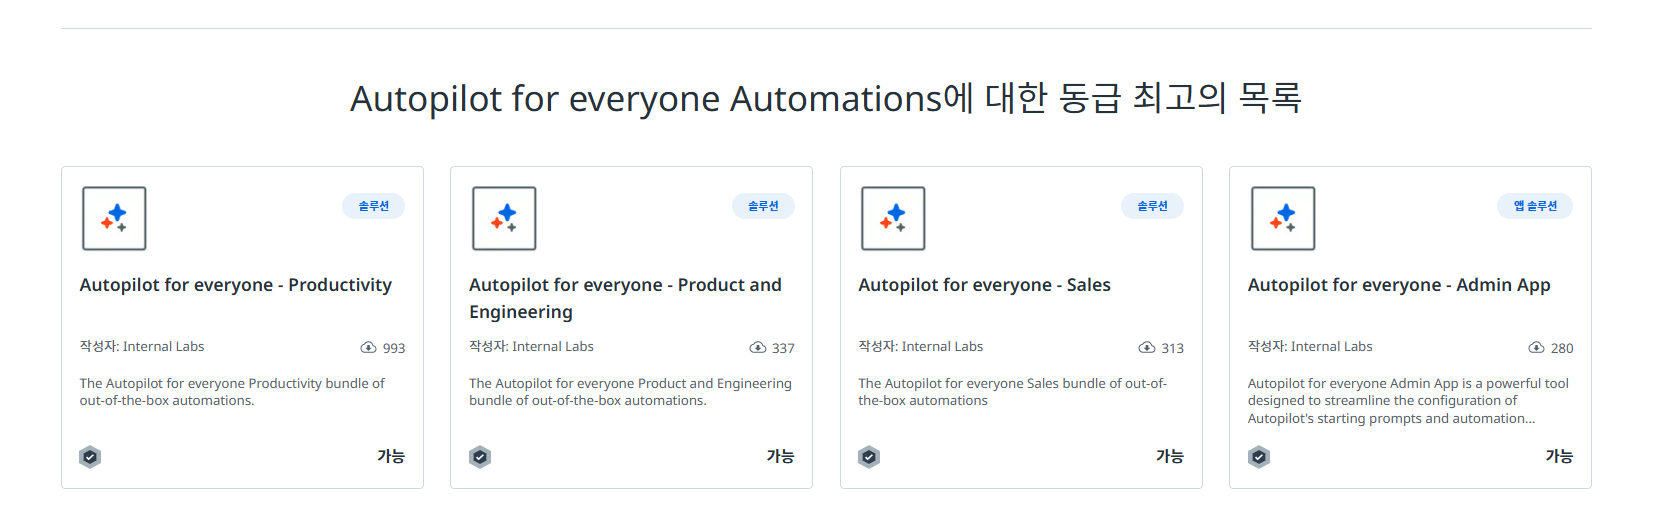The width and height of the screenshot is (1677, 522).
Task: Click the Product and Engineering bundle description text
Action: (x=630, y=392)
